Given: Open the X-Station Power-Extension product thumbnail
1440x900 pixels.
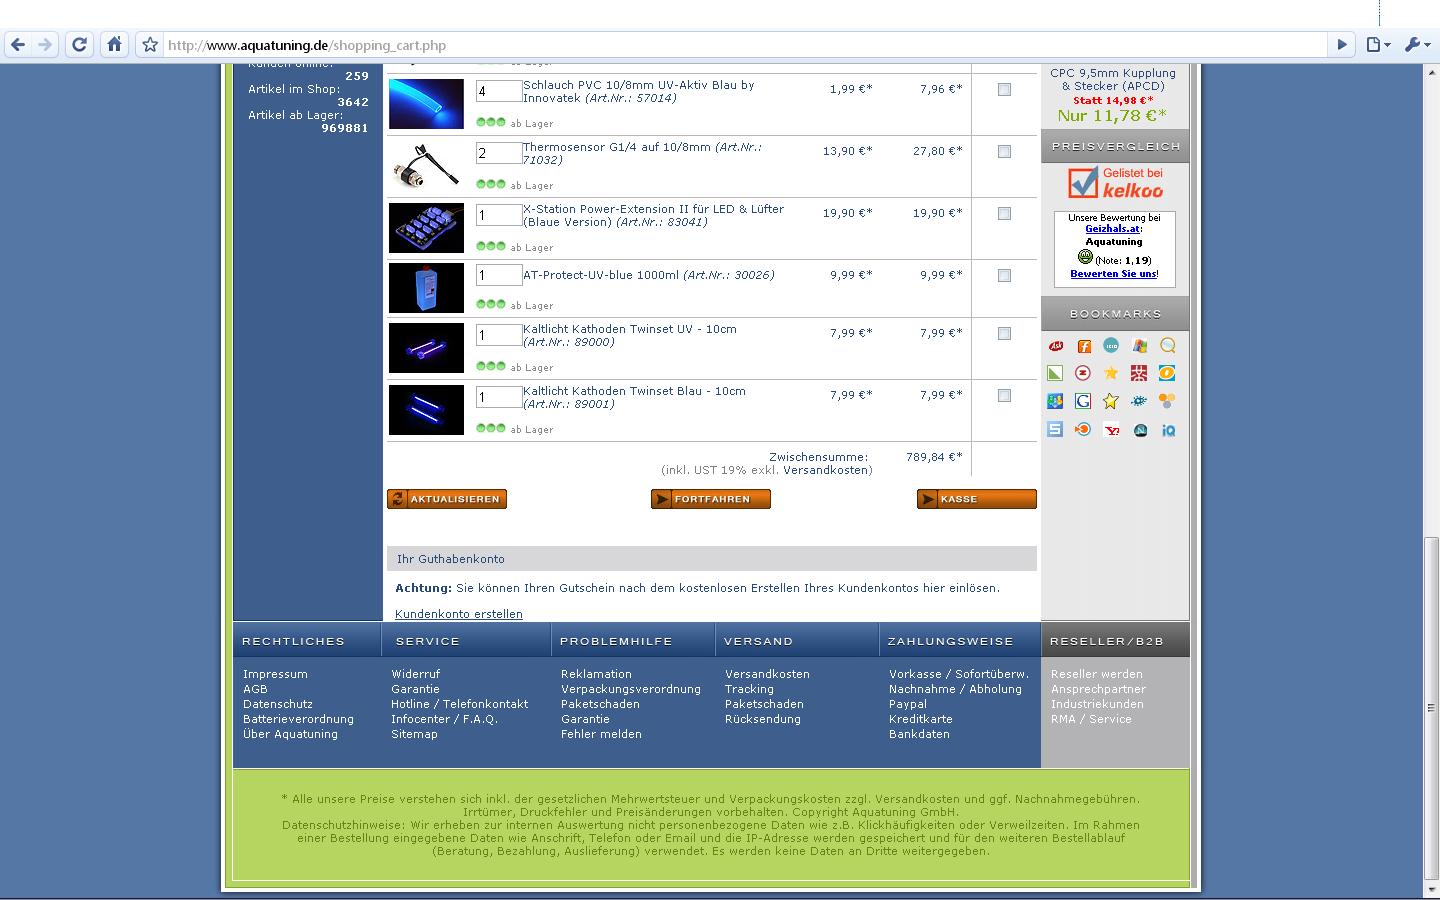Looking at the screenshot, I should pyautogui.click(x=426, y=228).
